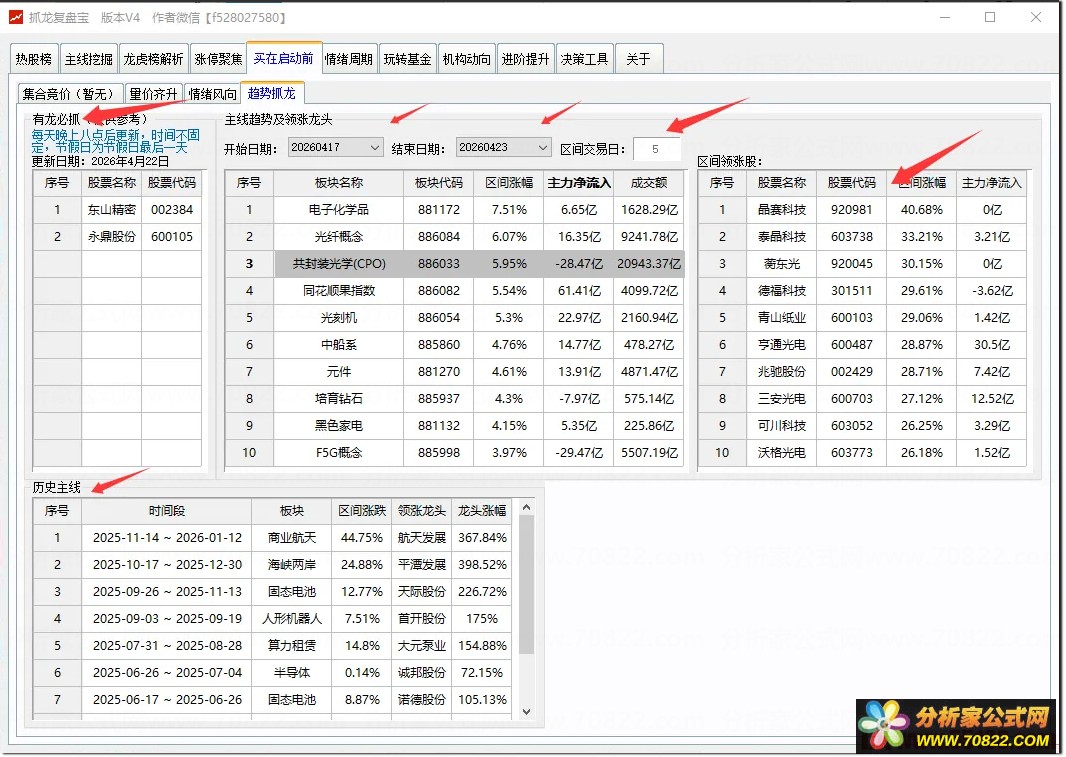Screen dimensions: 1066x757
Task: Open the 热股榜 tab
Action: (34, 60)
